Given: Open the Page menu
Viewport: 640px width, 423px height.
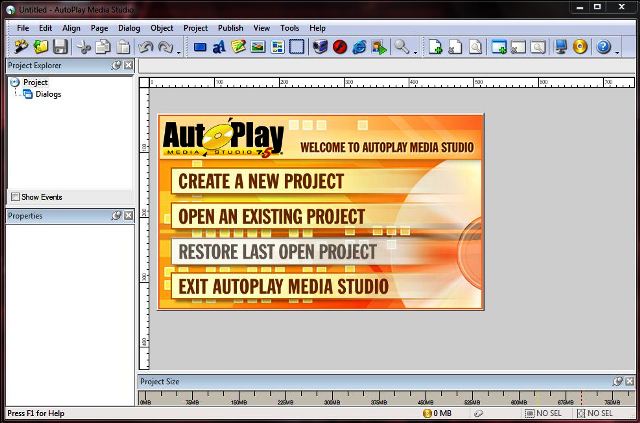Looking at the screenshot, I should coord(99,28).
